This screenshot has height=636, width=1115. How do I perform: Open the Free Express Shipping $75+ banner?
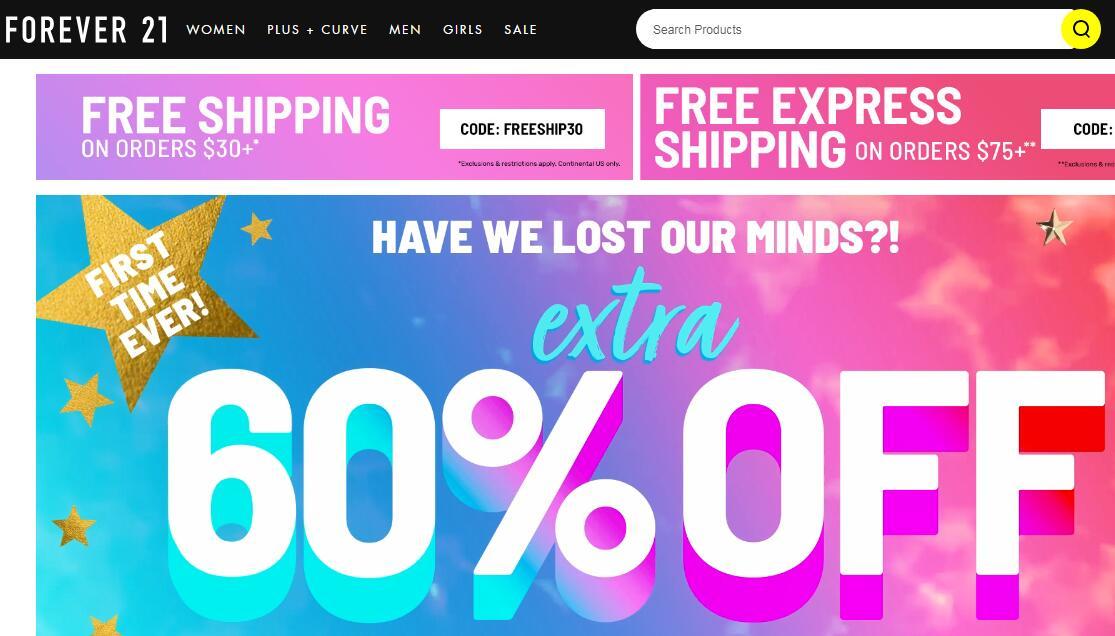click(x=877, y=127)
